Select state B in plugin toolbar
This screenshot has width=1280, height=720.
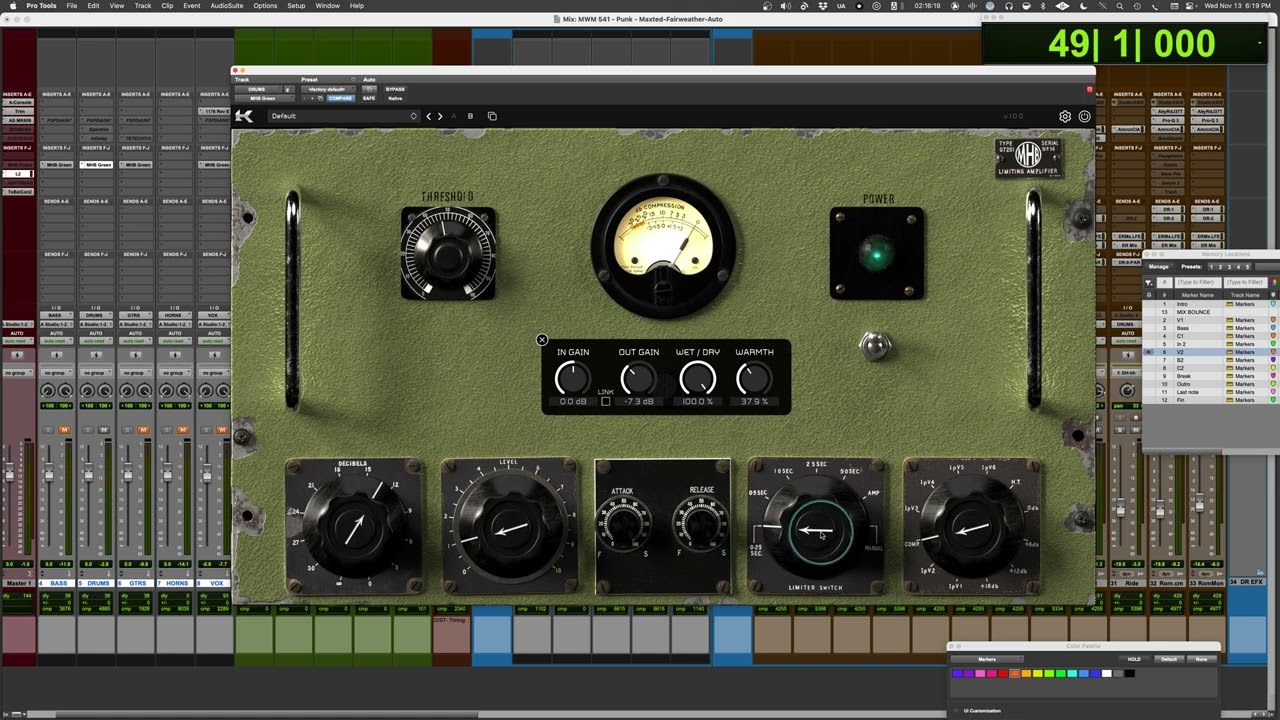tap(470, 116)
